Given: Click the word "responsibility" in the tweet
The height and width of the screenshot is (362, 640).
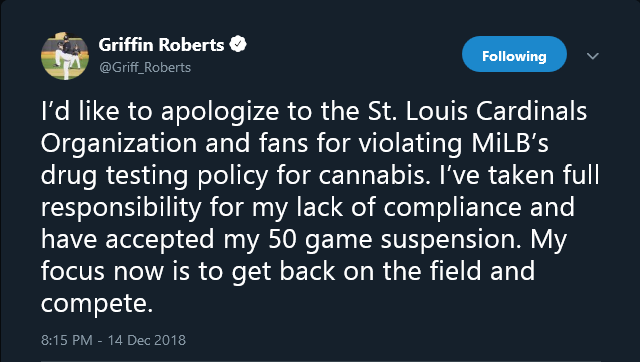Looking at the screenshot, I should coord(121,208).
